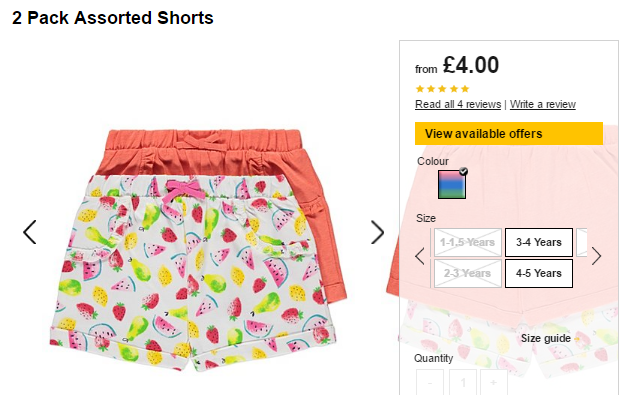Click the Size guide arrow icon
Viewport: 619px width, 395px height.
pos(577,339)
